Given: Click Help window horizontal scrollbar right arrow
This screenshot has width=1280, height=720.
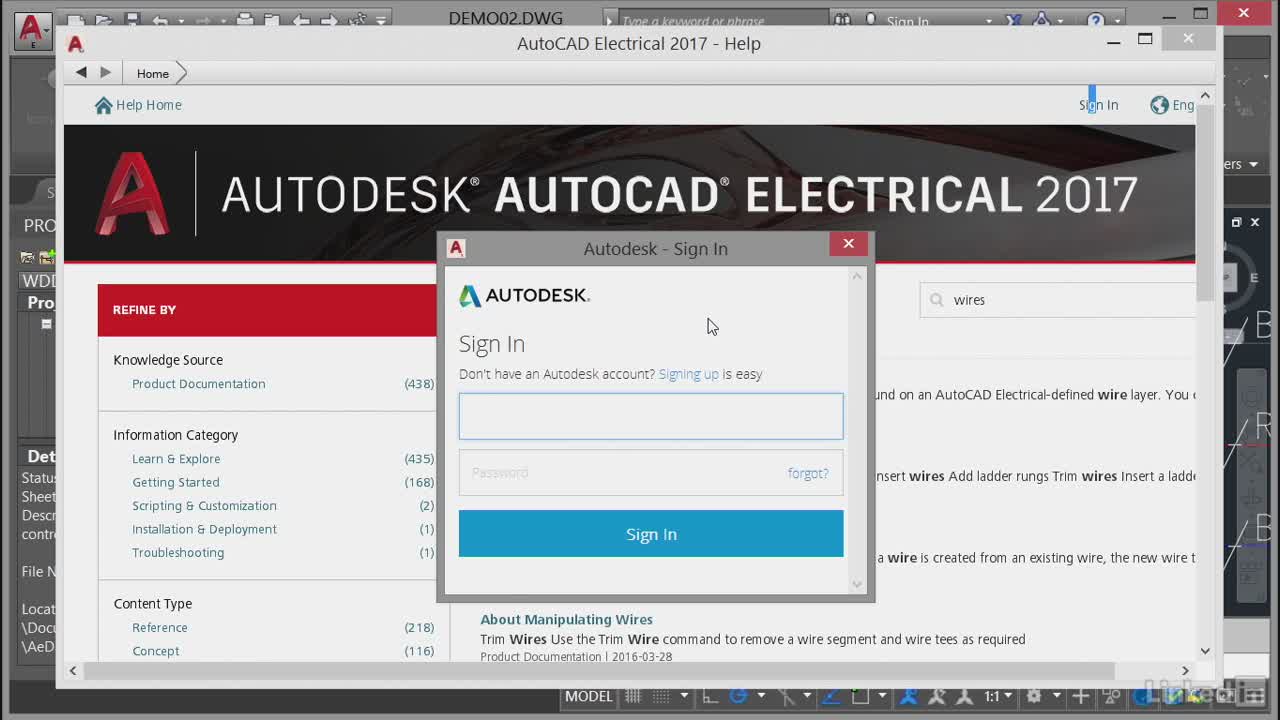Looking at the screenshot, I should pyautogui.click(x=1185, y=671).
